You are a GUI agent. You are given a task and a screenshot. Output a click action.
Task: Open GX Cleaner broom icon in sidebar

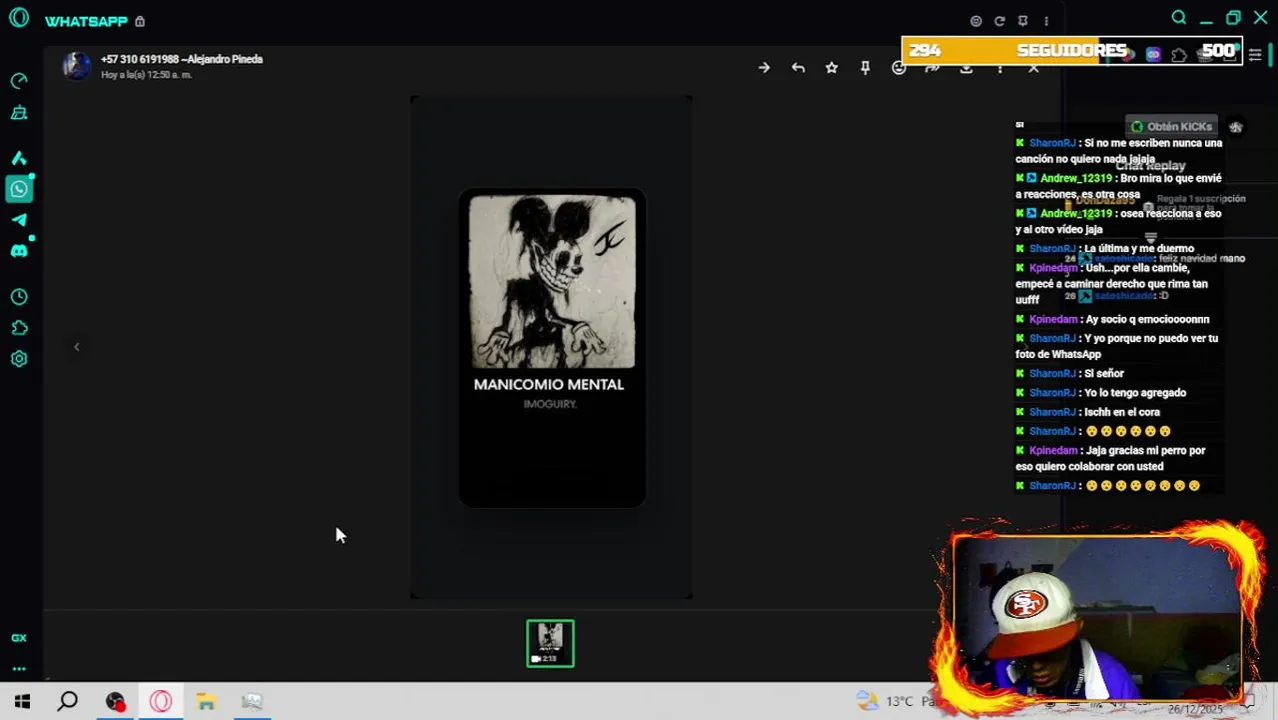pyautogui.click(x=19, y=113)
